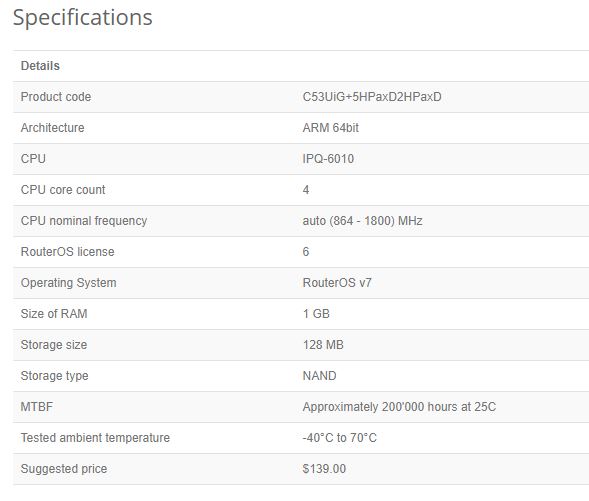Click the Size of RAM label
The image size is (589, 501).
tap(54, 314)
